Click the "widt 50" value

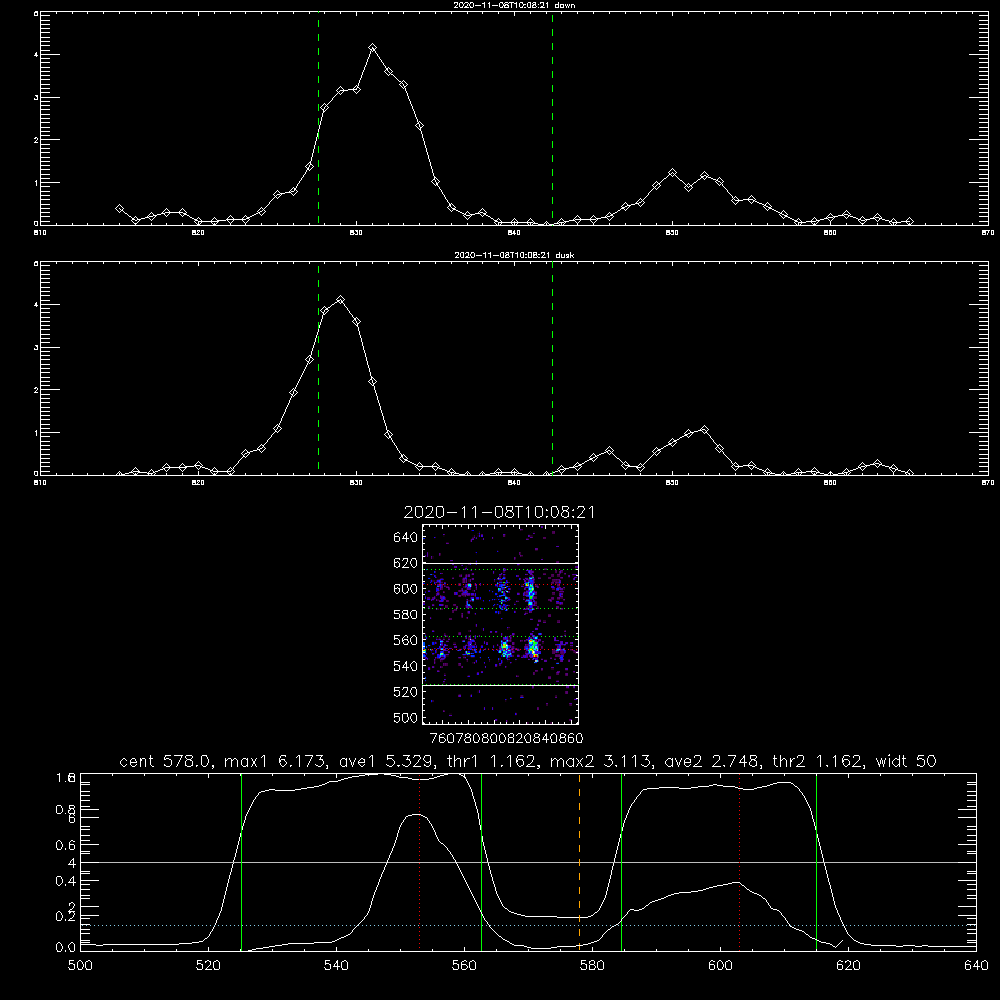coord(906,761)
